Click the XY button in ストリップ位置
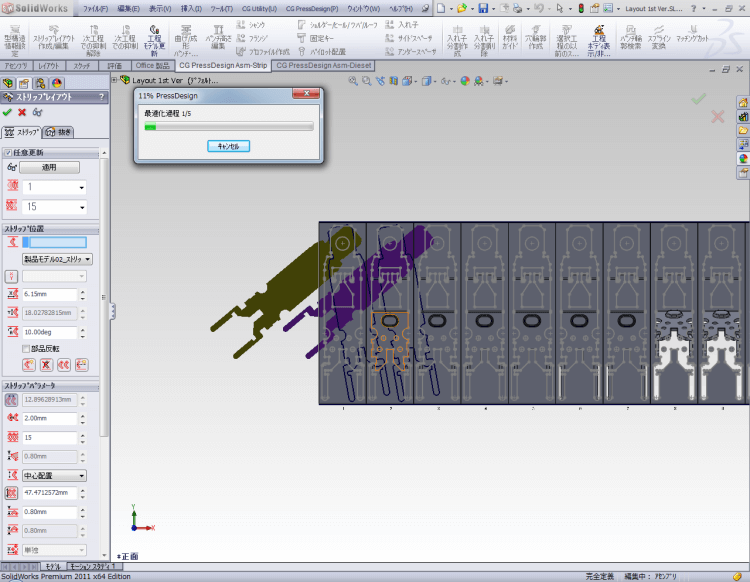 [x=11, y=276]
